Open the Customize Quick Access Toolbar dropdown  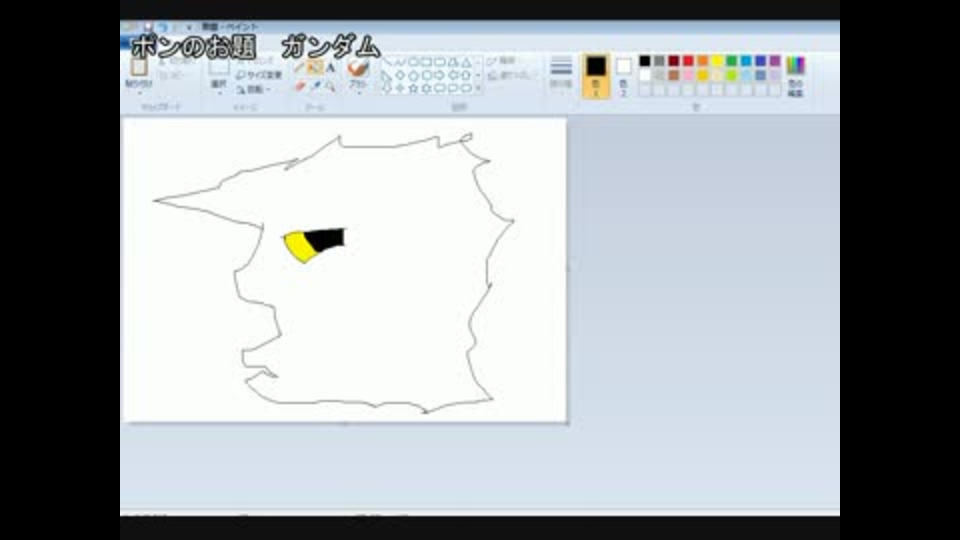tap(189, 28)
